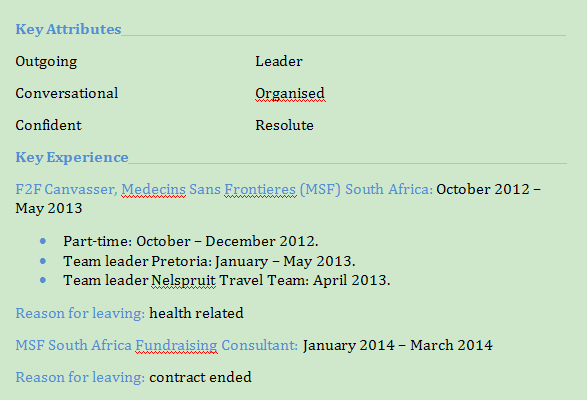This screenshot has width=587, height=400.
Task: Click the underlined word Frontieres
Action: pyautogui.click(x=260, y=189)
